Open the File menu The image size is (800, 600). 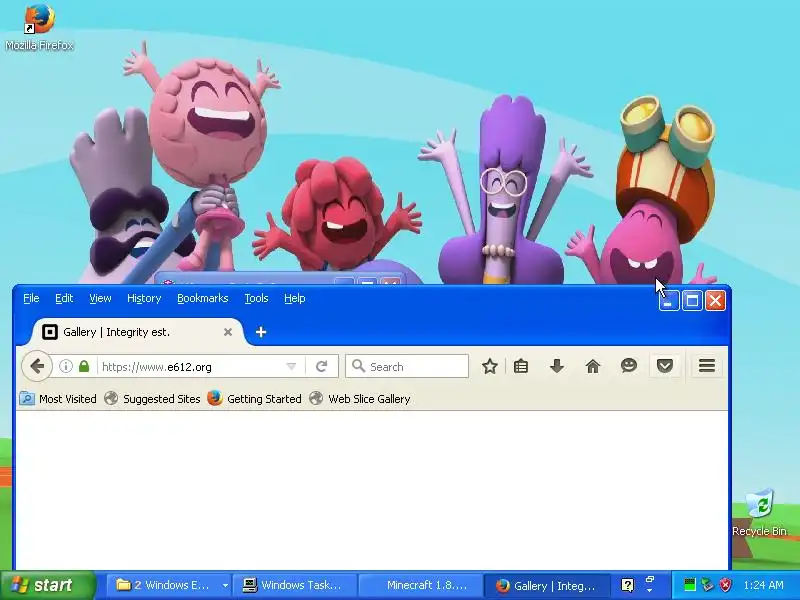(31, 298)
